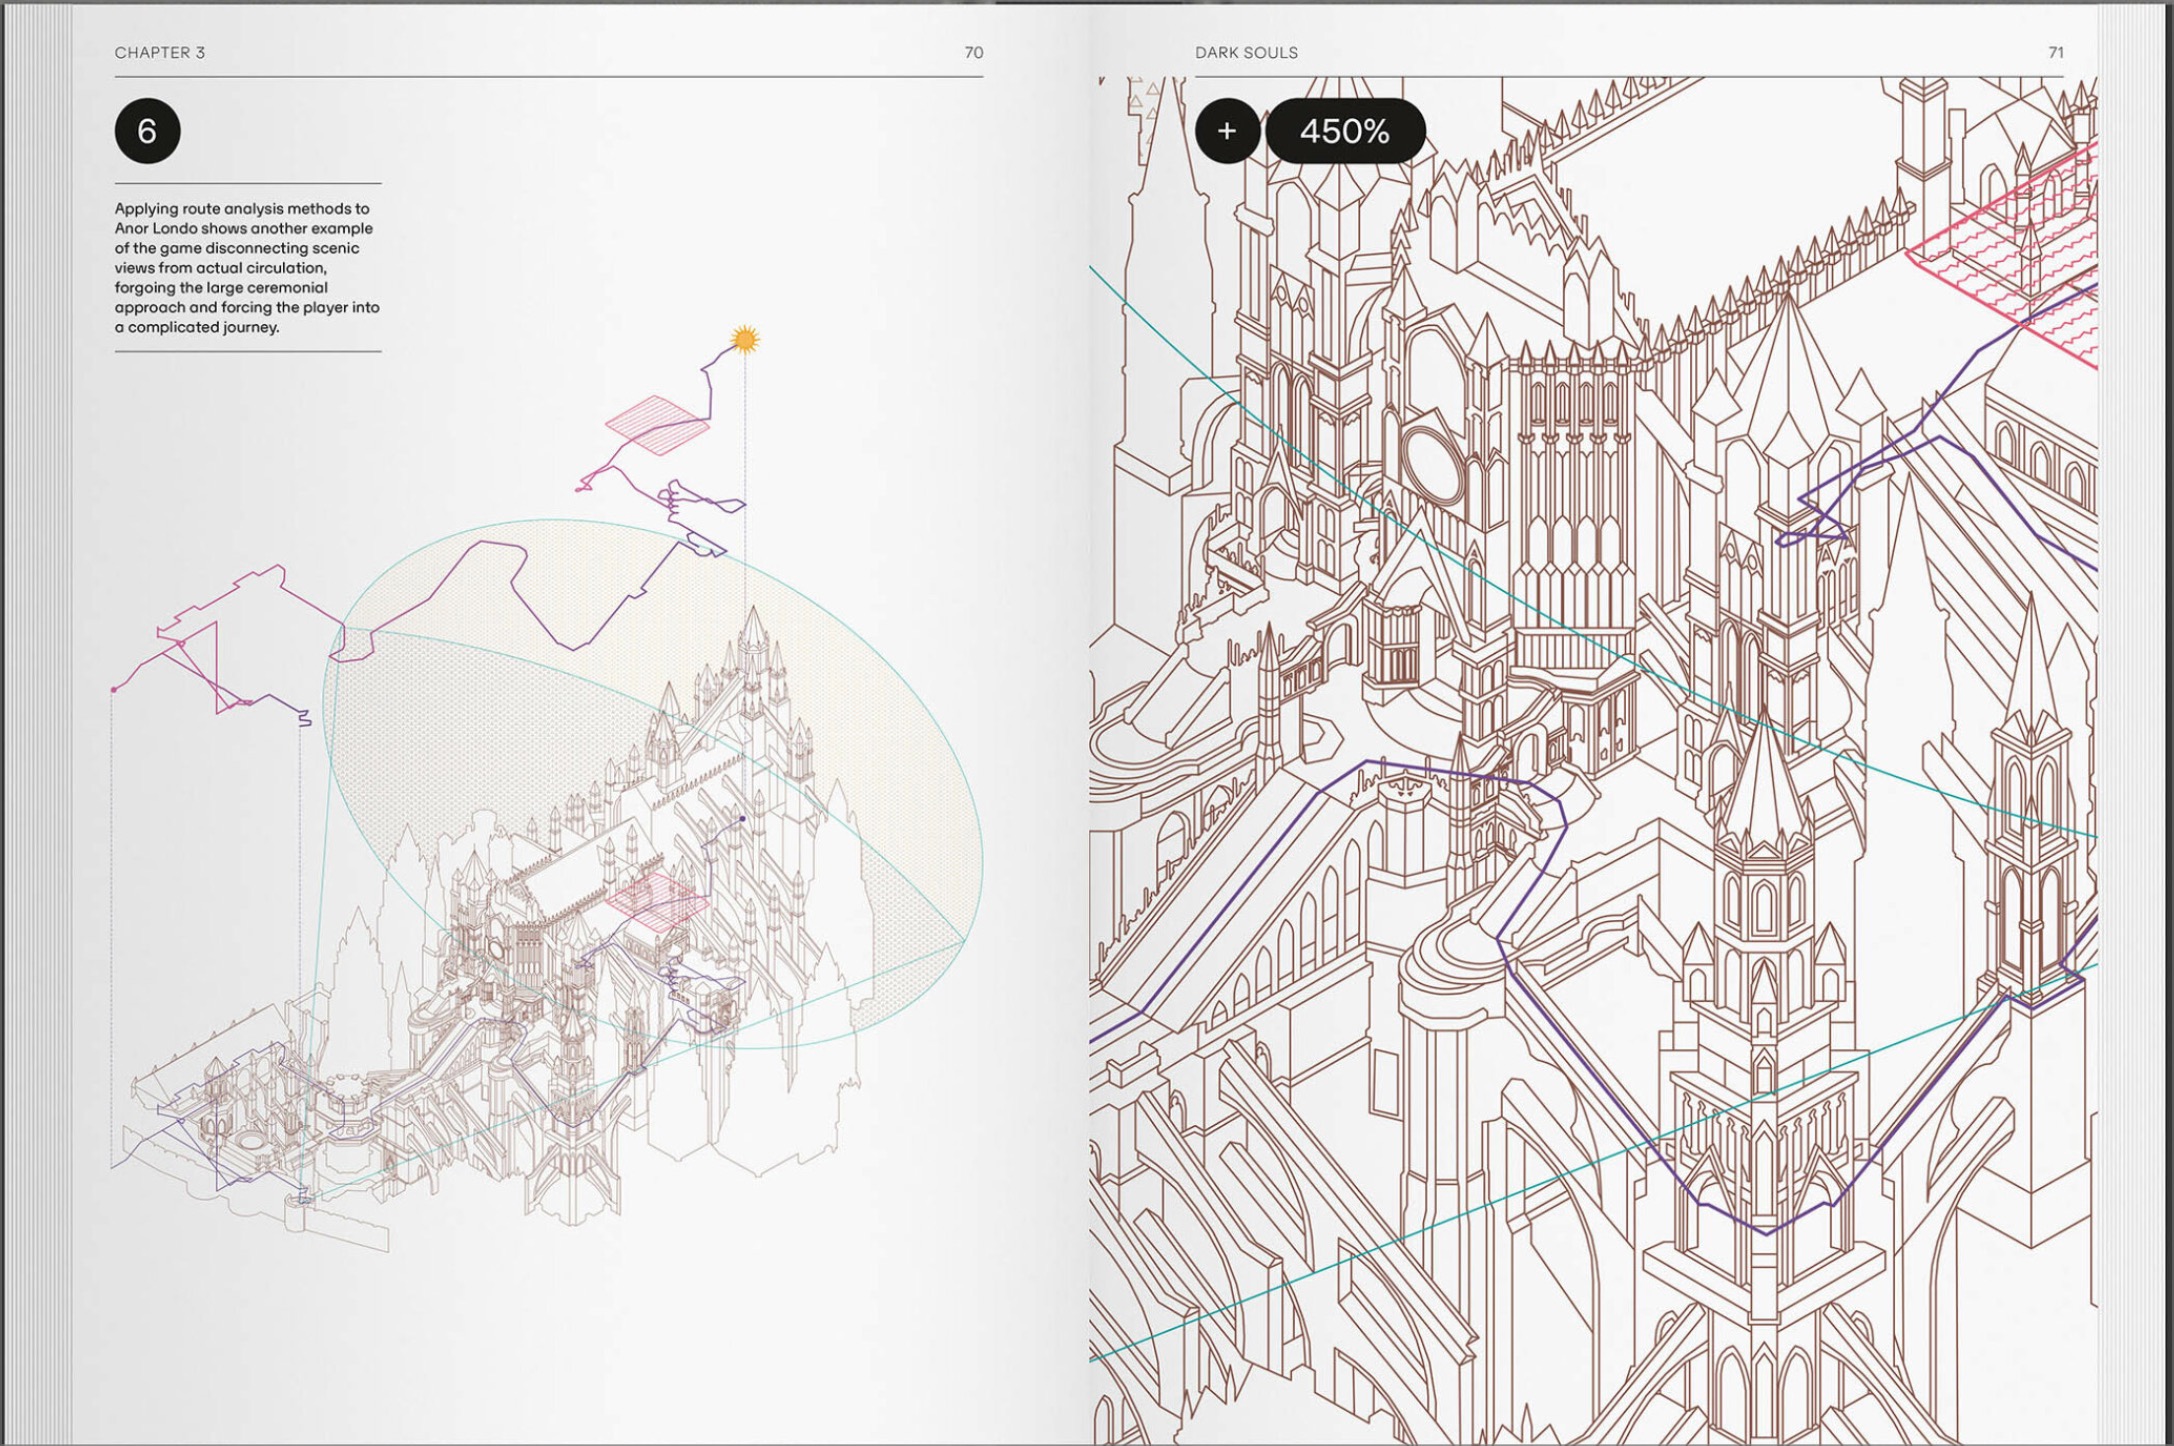Image resolution: width=2174 pixels, height=1446 pixels.
Task: Click the 450% zoom level badge
Action: point(1345,131)
